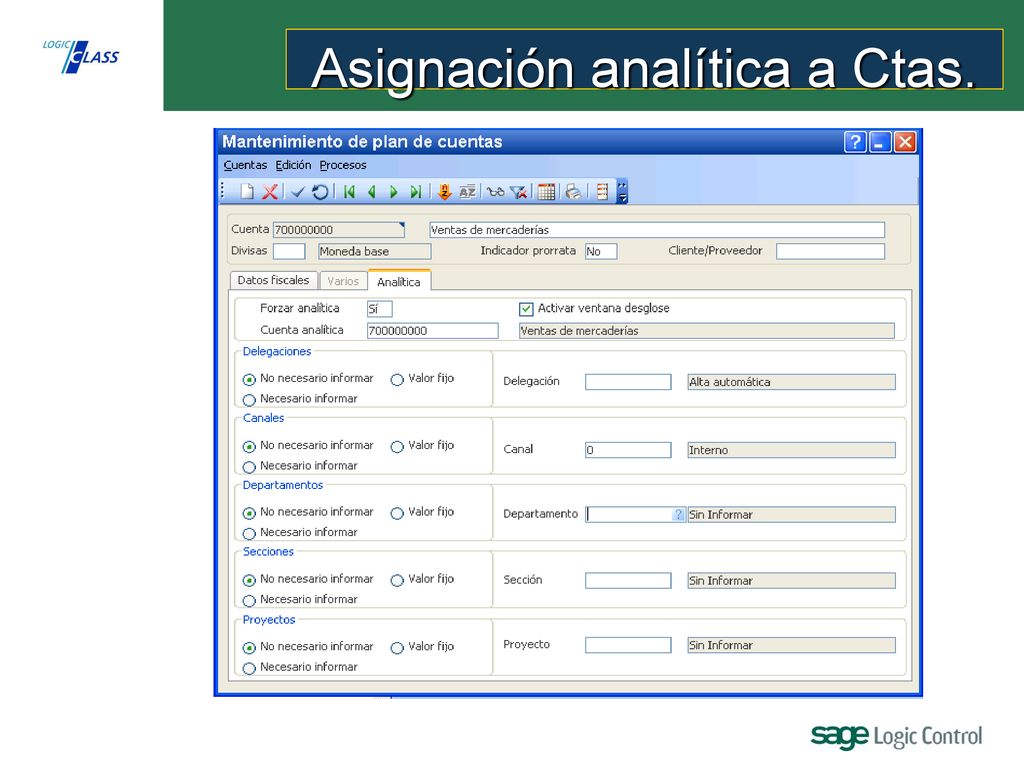Click the Cuenta analítica input field
The image size is (1024, 768).
[432, 330]
